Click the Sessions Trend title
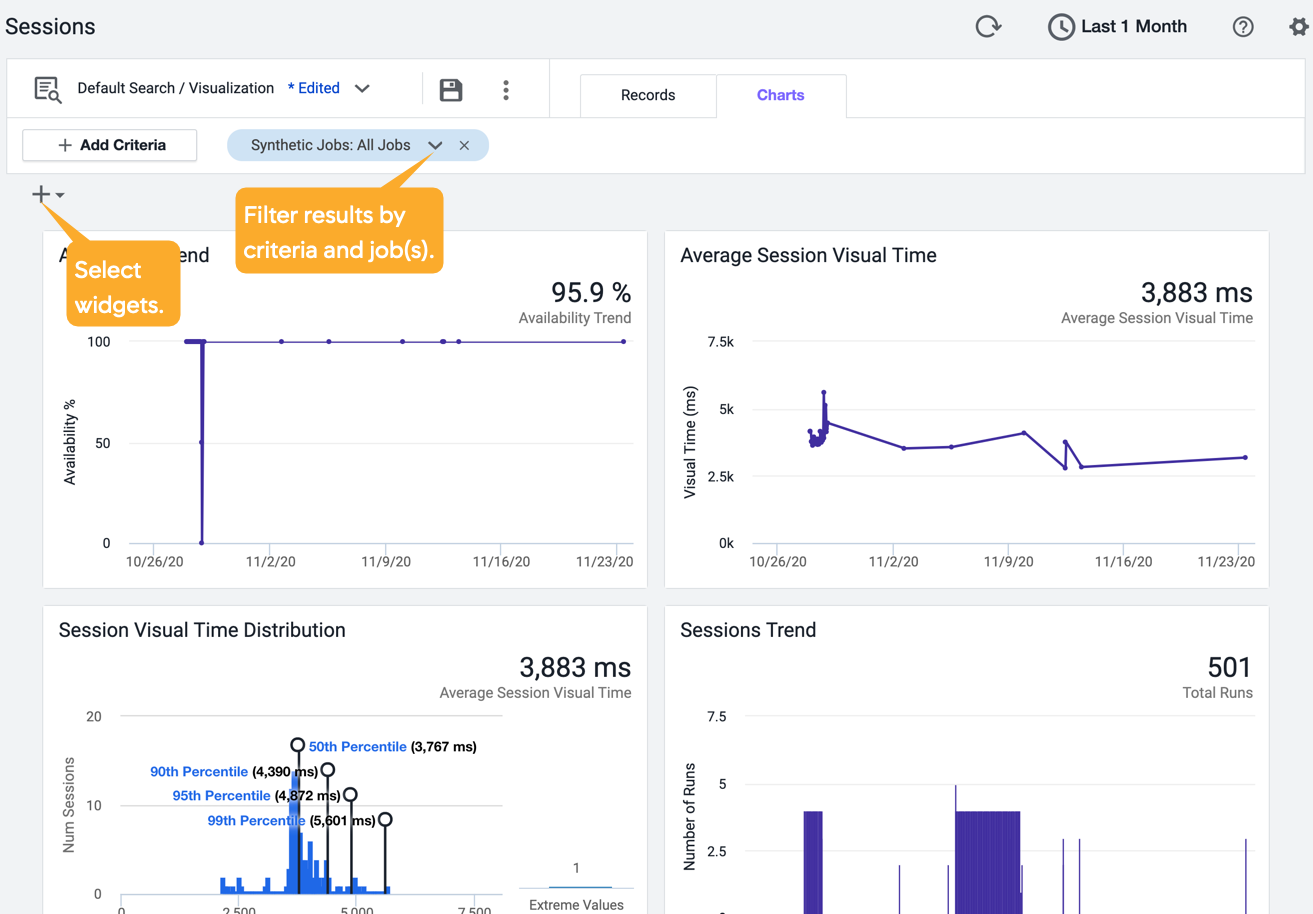 coord(748,630)
